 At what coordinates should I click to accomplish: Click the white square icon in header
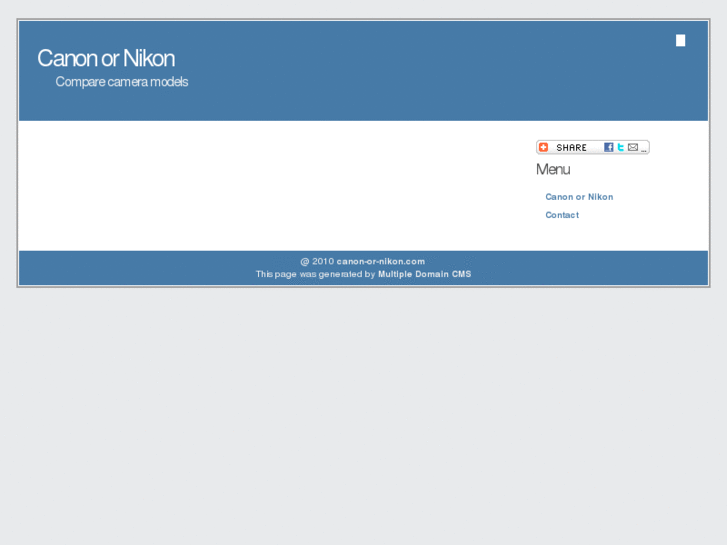pyautogui.click(x=680, y=41)
